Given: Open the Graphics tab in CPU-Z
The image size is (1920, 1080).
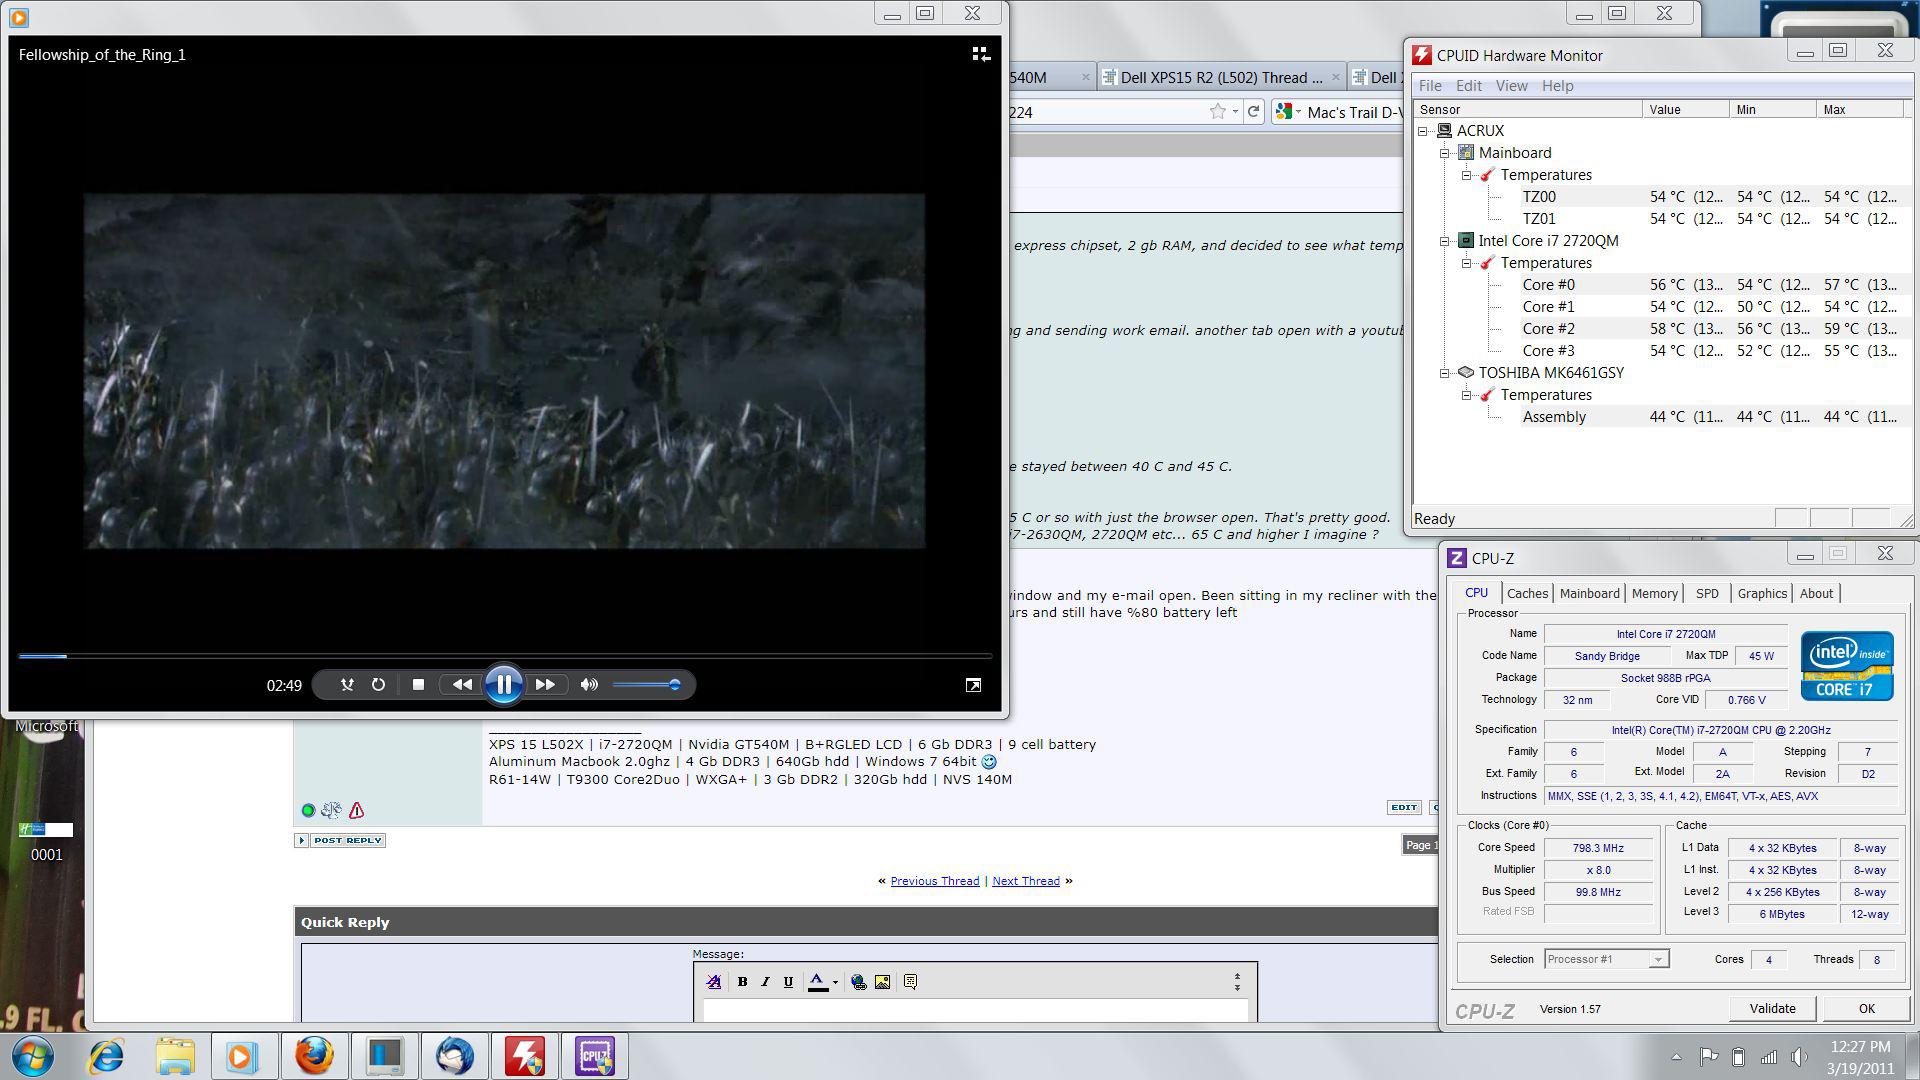Looking at the screenshot, I should click(1761, 593).
